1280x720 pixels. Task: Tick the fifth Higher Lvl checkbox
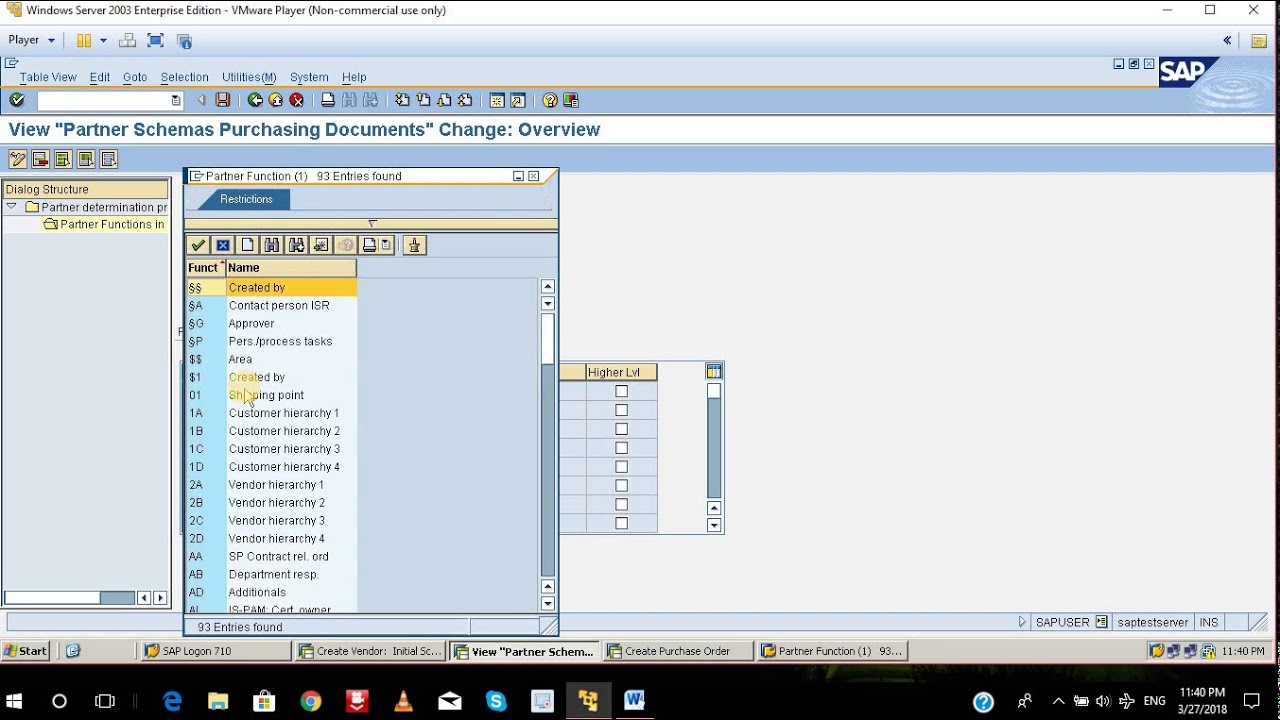[x=621, y=467]
